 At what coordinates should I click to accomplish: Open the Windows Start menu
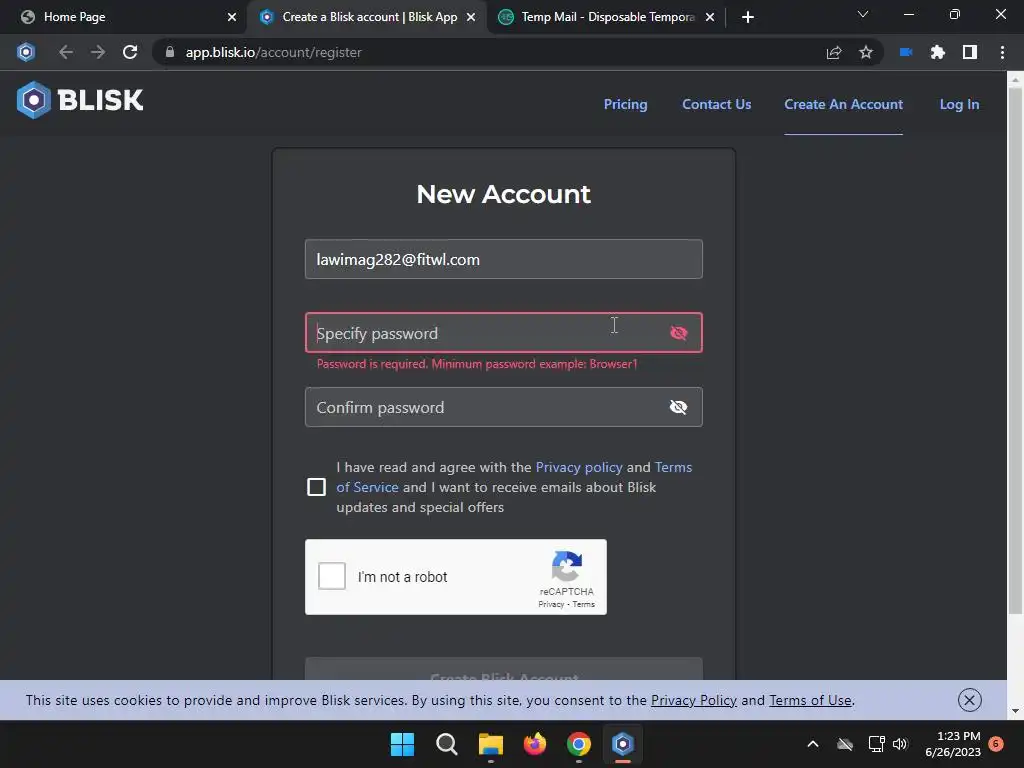coord(402,744)
